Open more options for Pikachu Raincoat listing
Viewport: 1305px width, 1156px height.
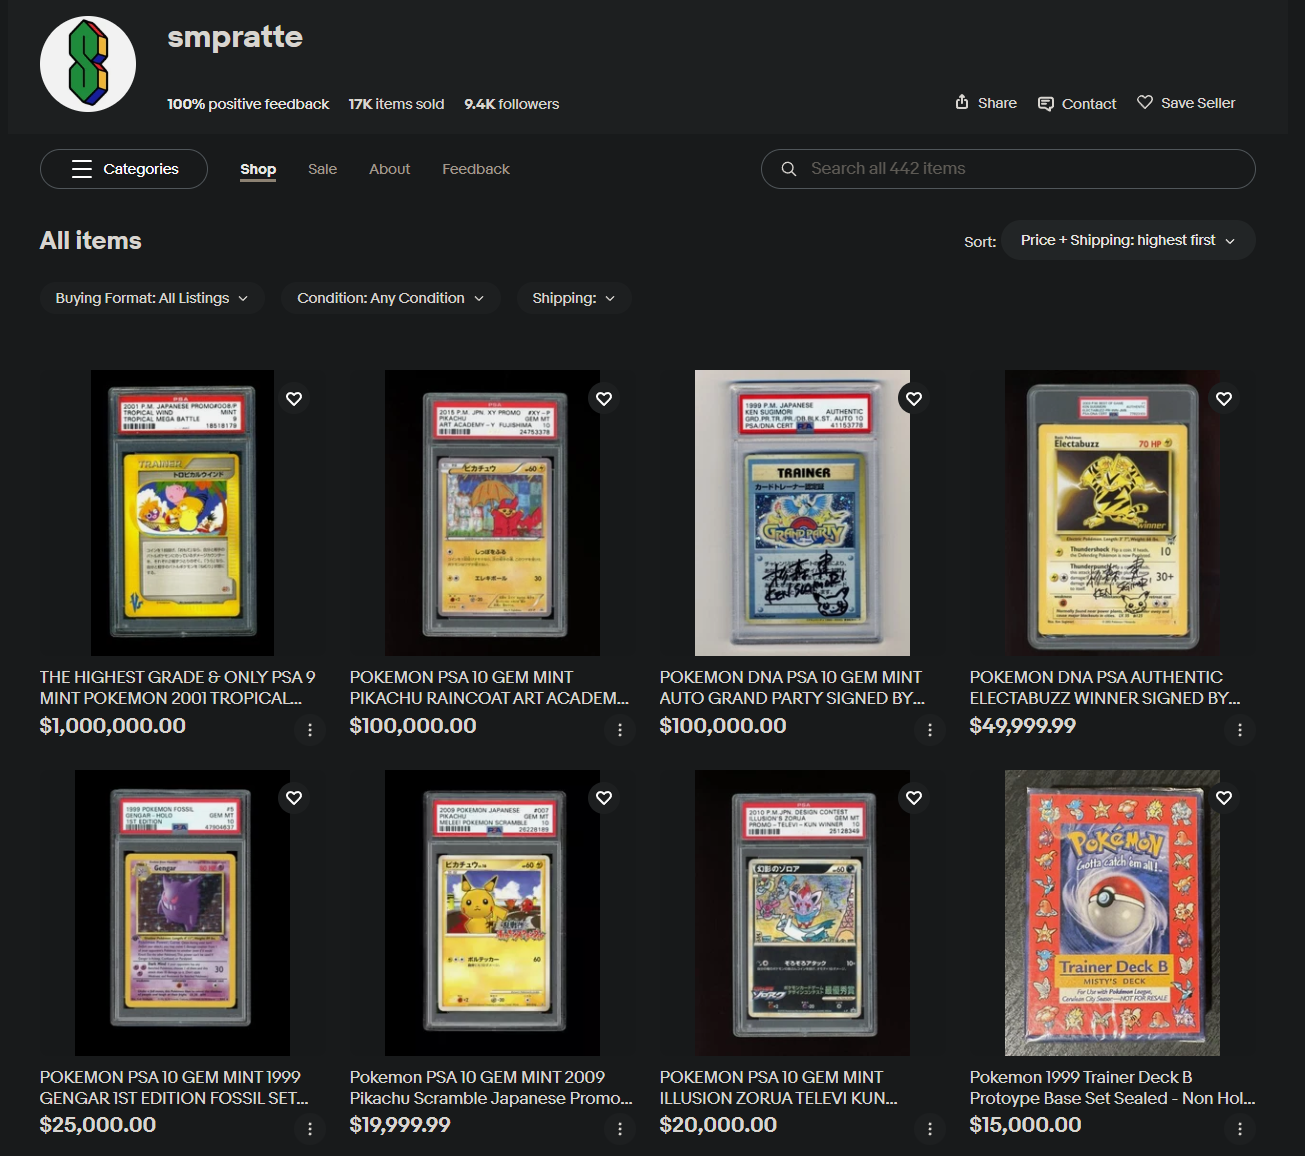[620, 730]
